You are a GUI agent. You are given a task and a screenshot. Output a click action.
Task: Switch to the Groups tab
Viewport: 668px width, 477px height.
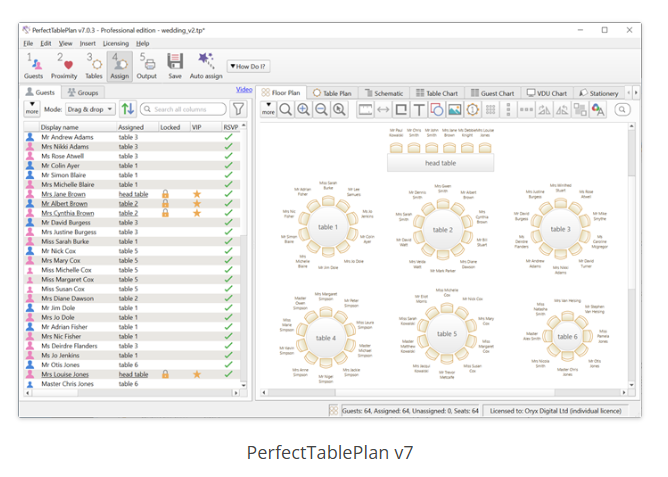pos(83,92)
